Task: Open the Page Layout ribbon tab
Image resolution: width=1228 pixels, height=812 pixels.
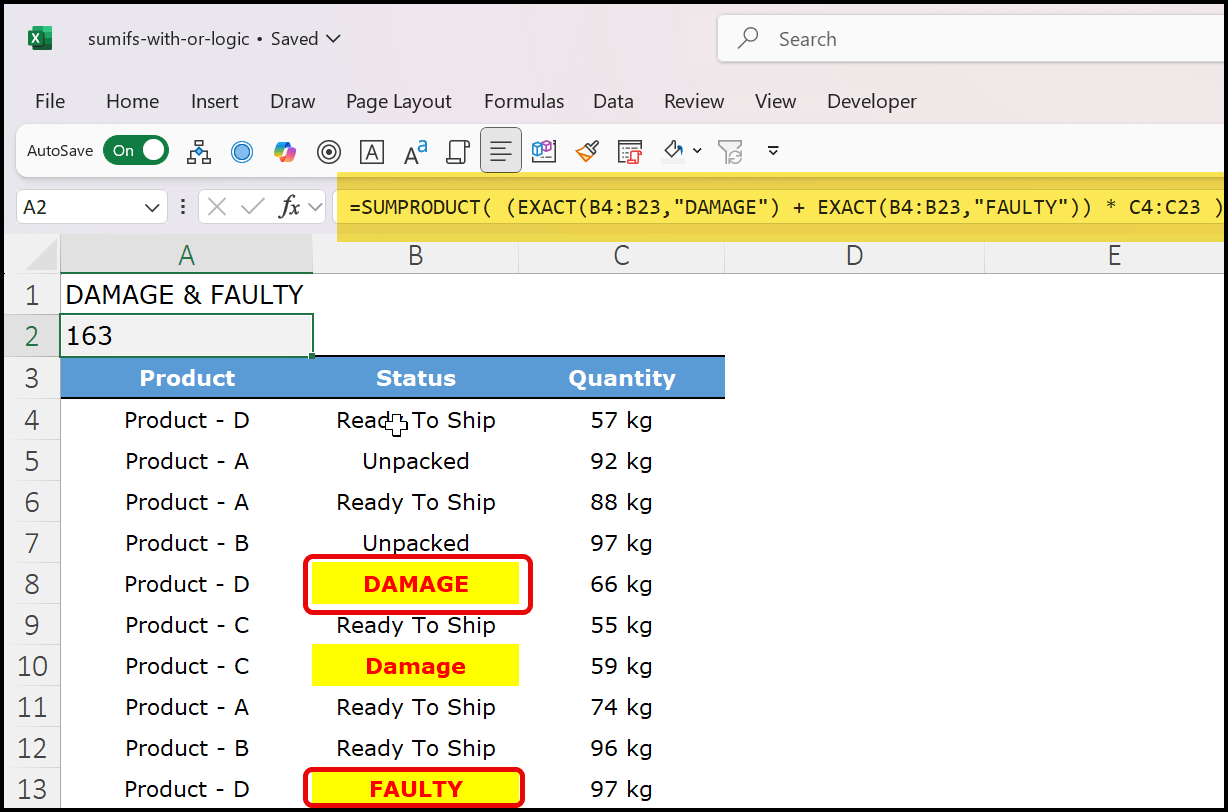Action: click(398, 101)
